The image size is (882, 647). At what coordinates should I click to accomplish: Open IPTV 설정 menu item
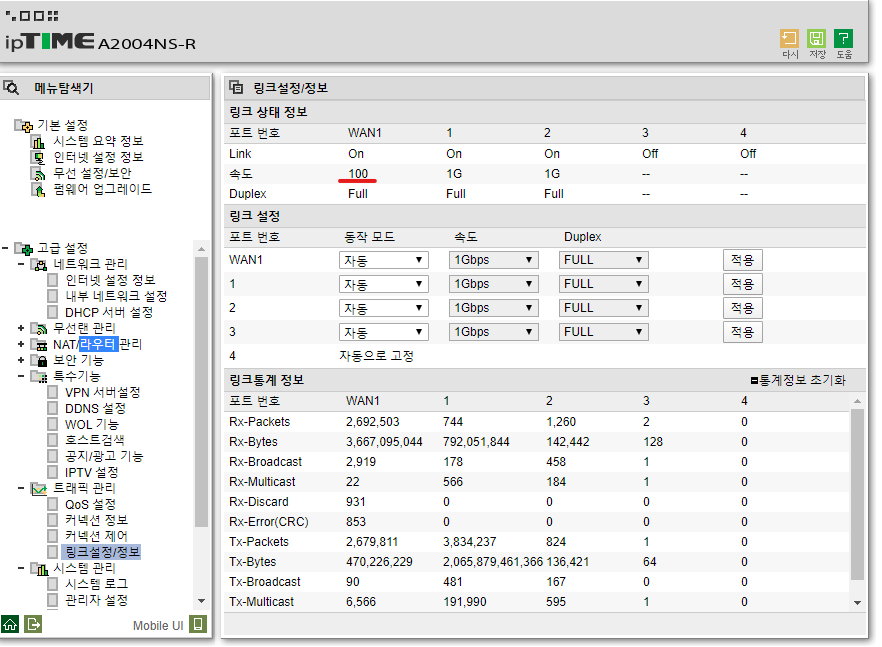pyautogui.click(x=92, y=472)
